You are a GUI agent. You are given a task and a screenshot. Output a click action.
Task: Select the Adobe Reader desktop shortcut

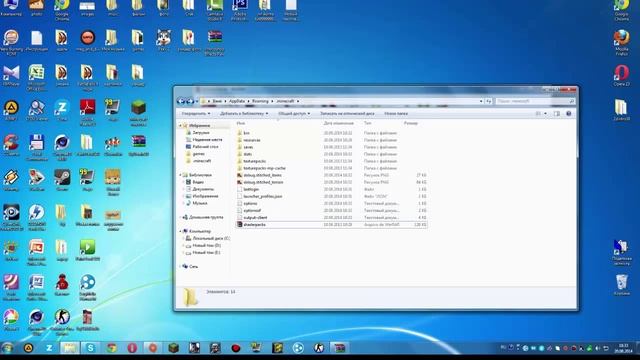click(87, 112)
